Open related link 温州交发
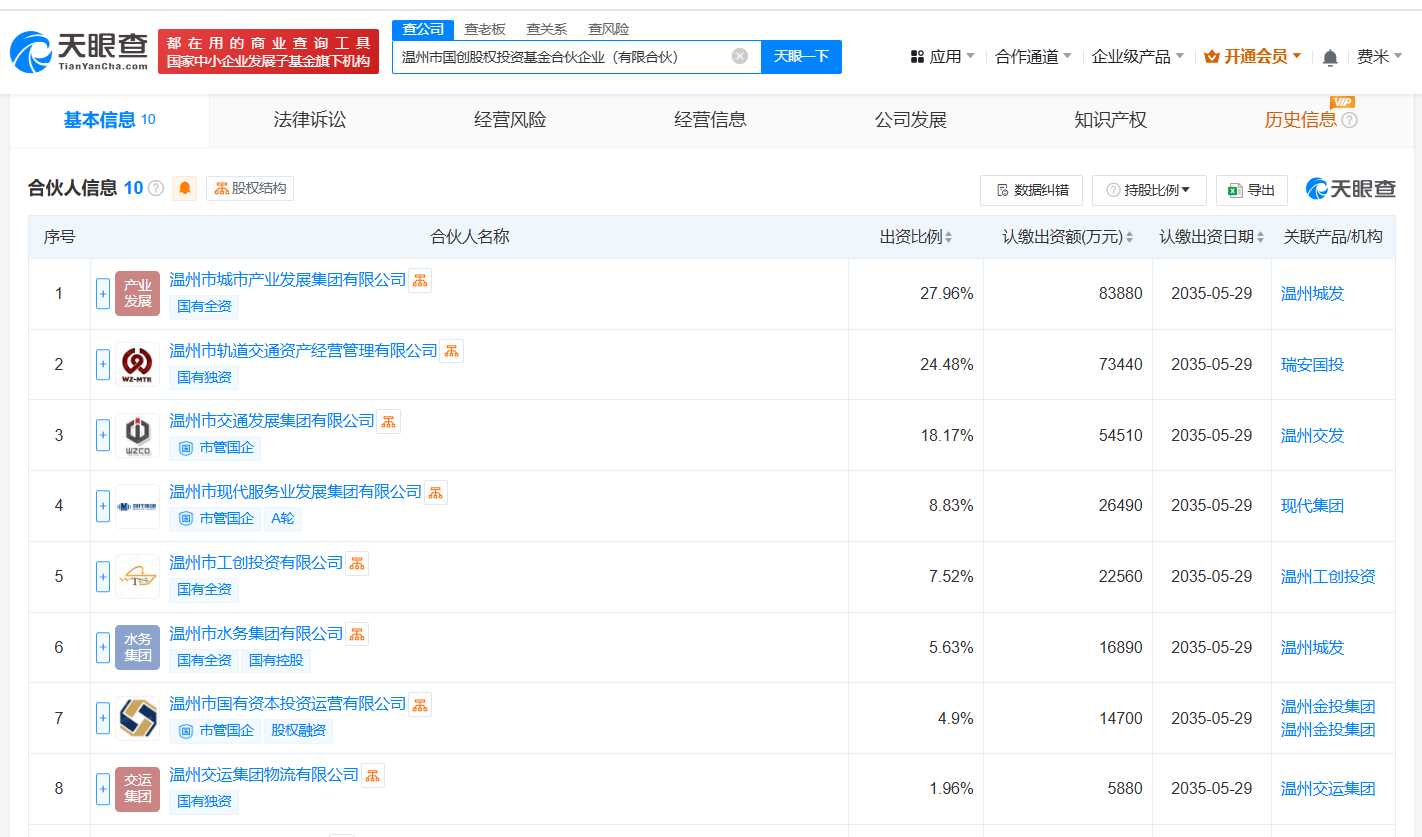Viewport: 1422px width, 837px height. (x=1312, y=436)
